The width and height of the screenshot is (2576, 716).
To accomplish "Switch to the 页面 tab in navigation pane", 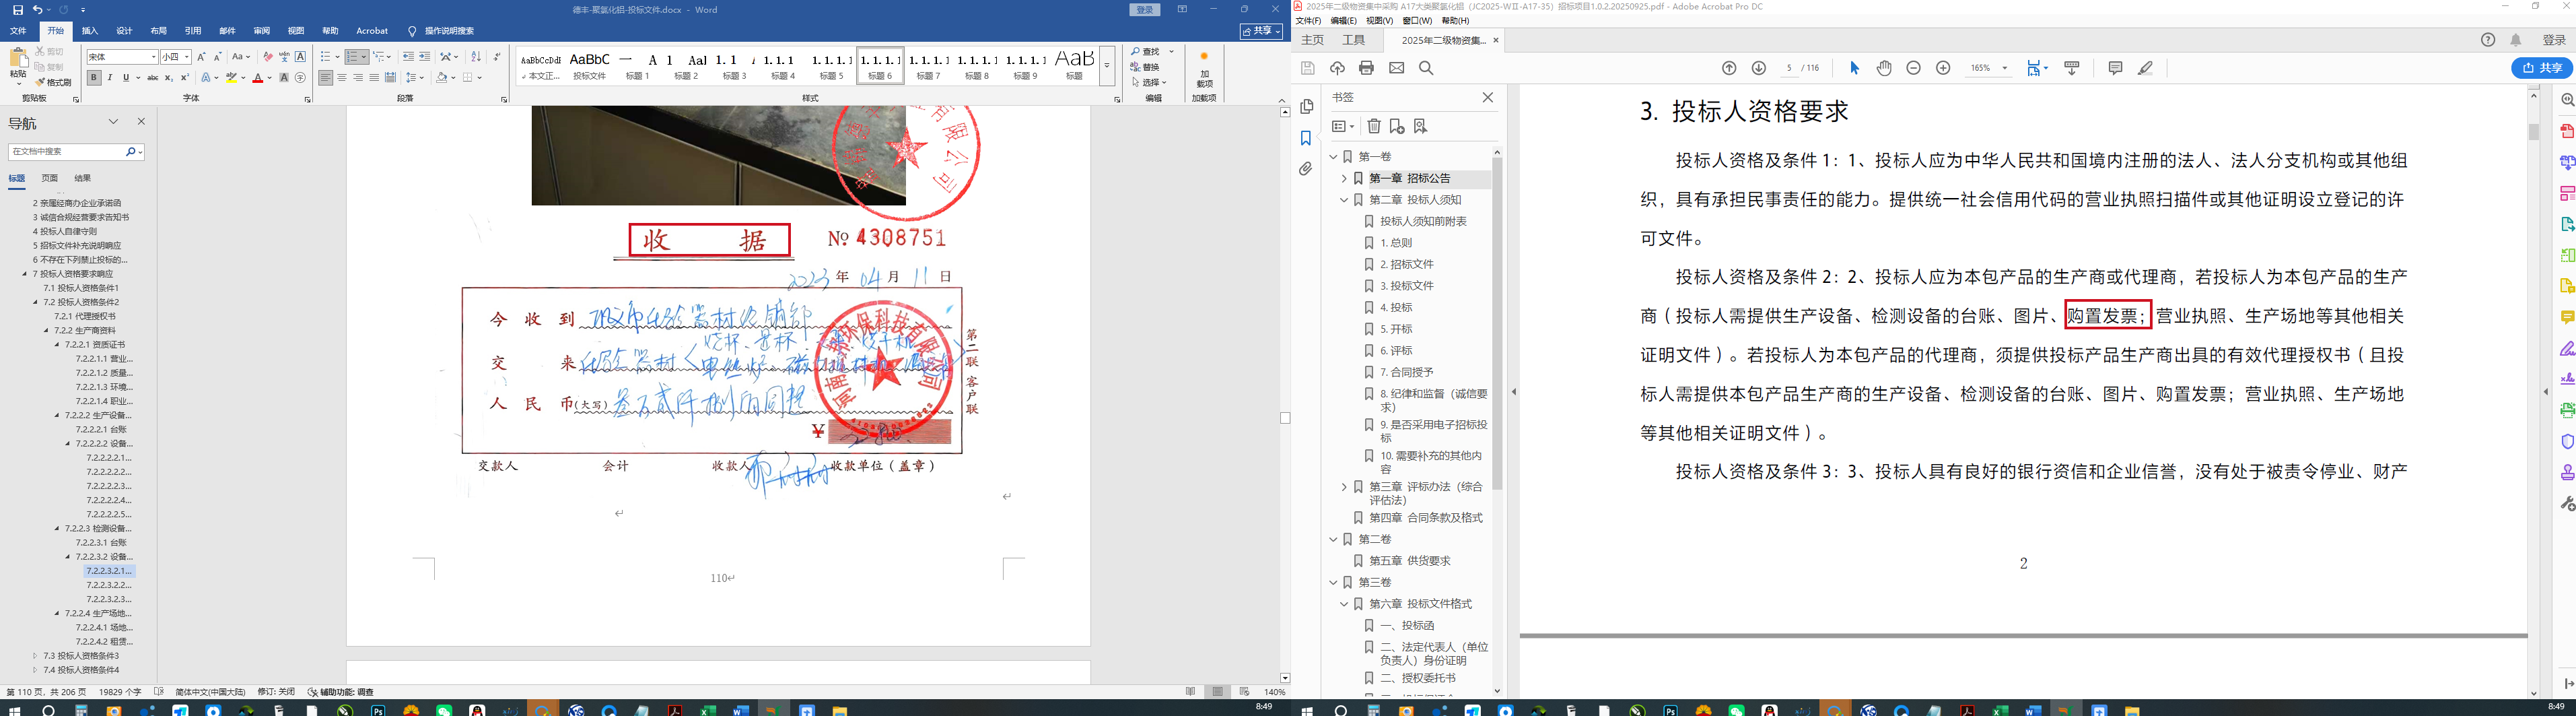I will [x=50, y=178].
